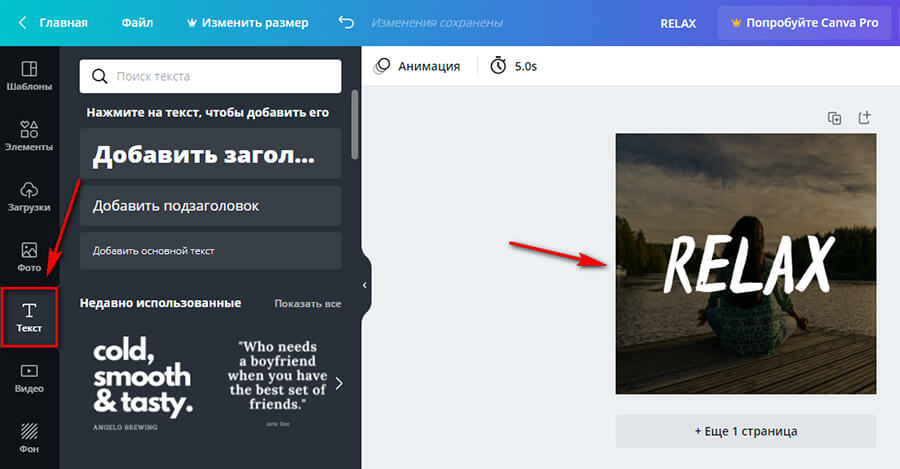Screen dimensions: 900x469
Task: Select the Who needs a boyfriend template
Action: click(x=278, y=383)
